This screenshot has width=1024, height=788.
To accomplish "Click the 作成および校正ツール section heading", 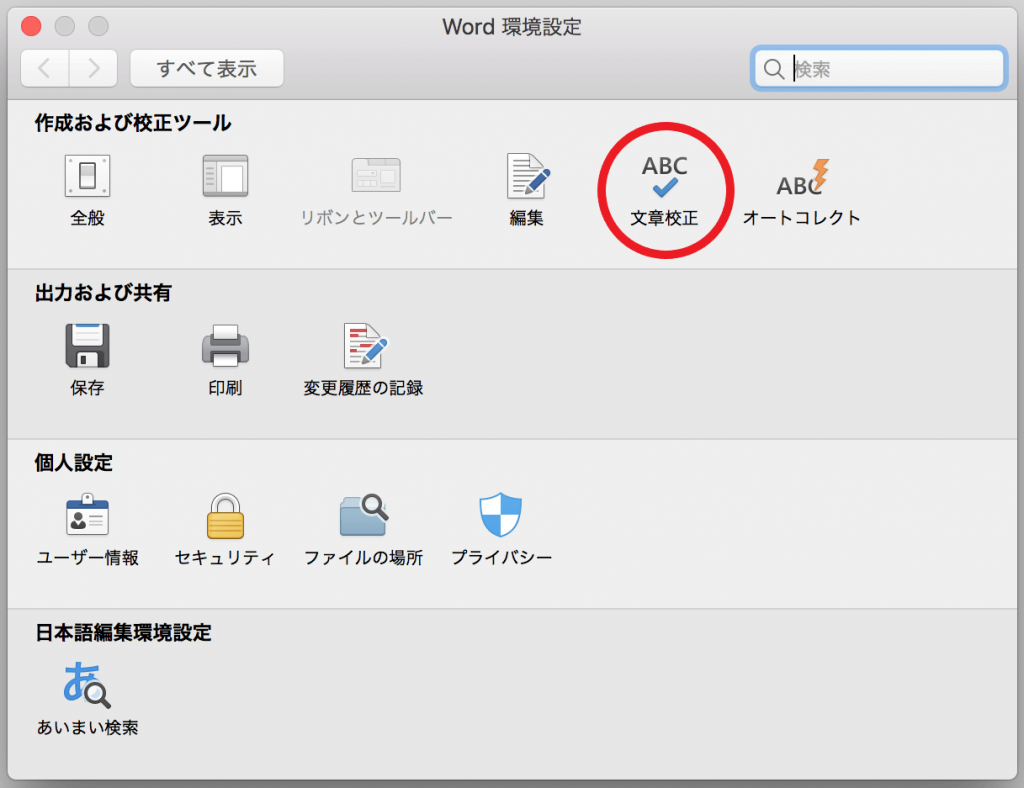I will click(x=133, y=123).
